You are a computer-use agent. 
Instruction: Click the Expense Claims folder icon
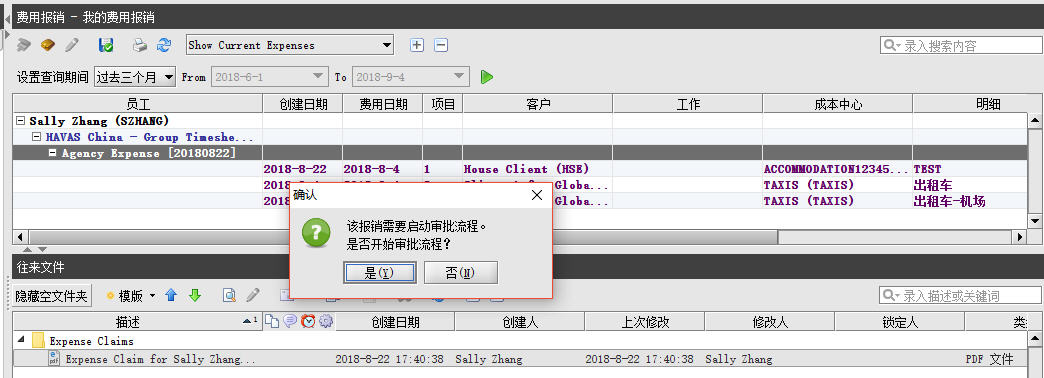coord(38,341)
